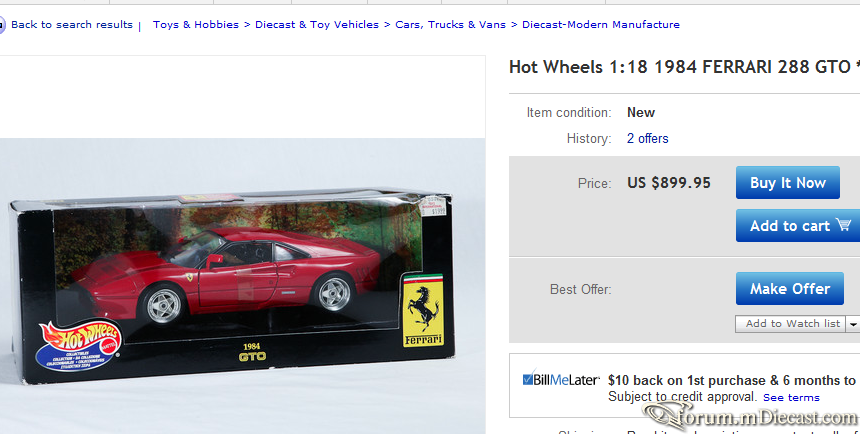860x434 pixels.
Task: Open the Toys & Hobbies breadcrumb category
Action: pyautogui.click(x=196, y=25)
